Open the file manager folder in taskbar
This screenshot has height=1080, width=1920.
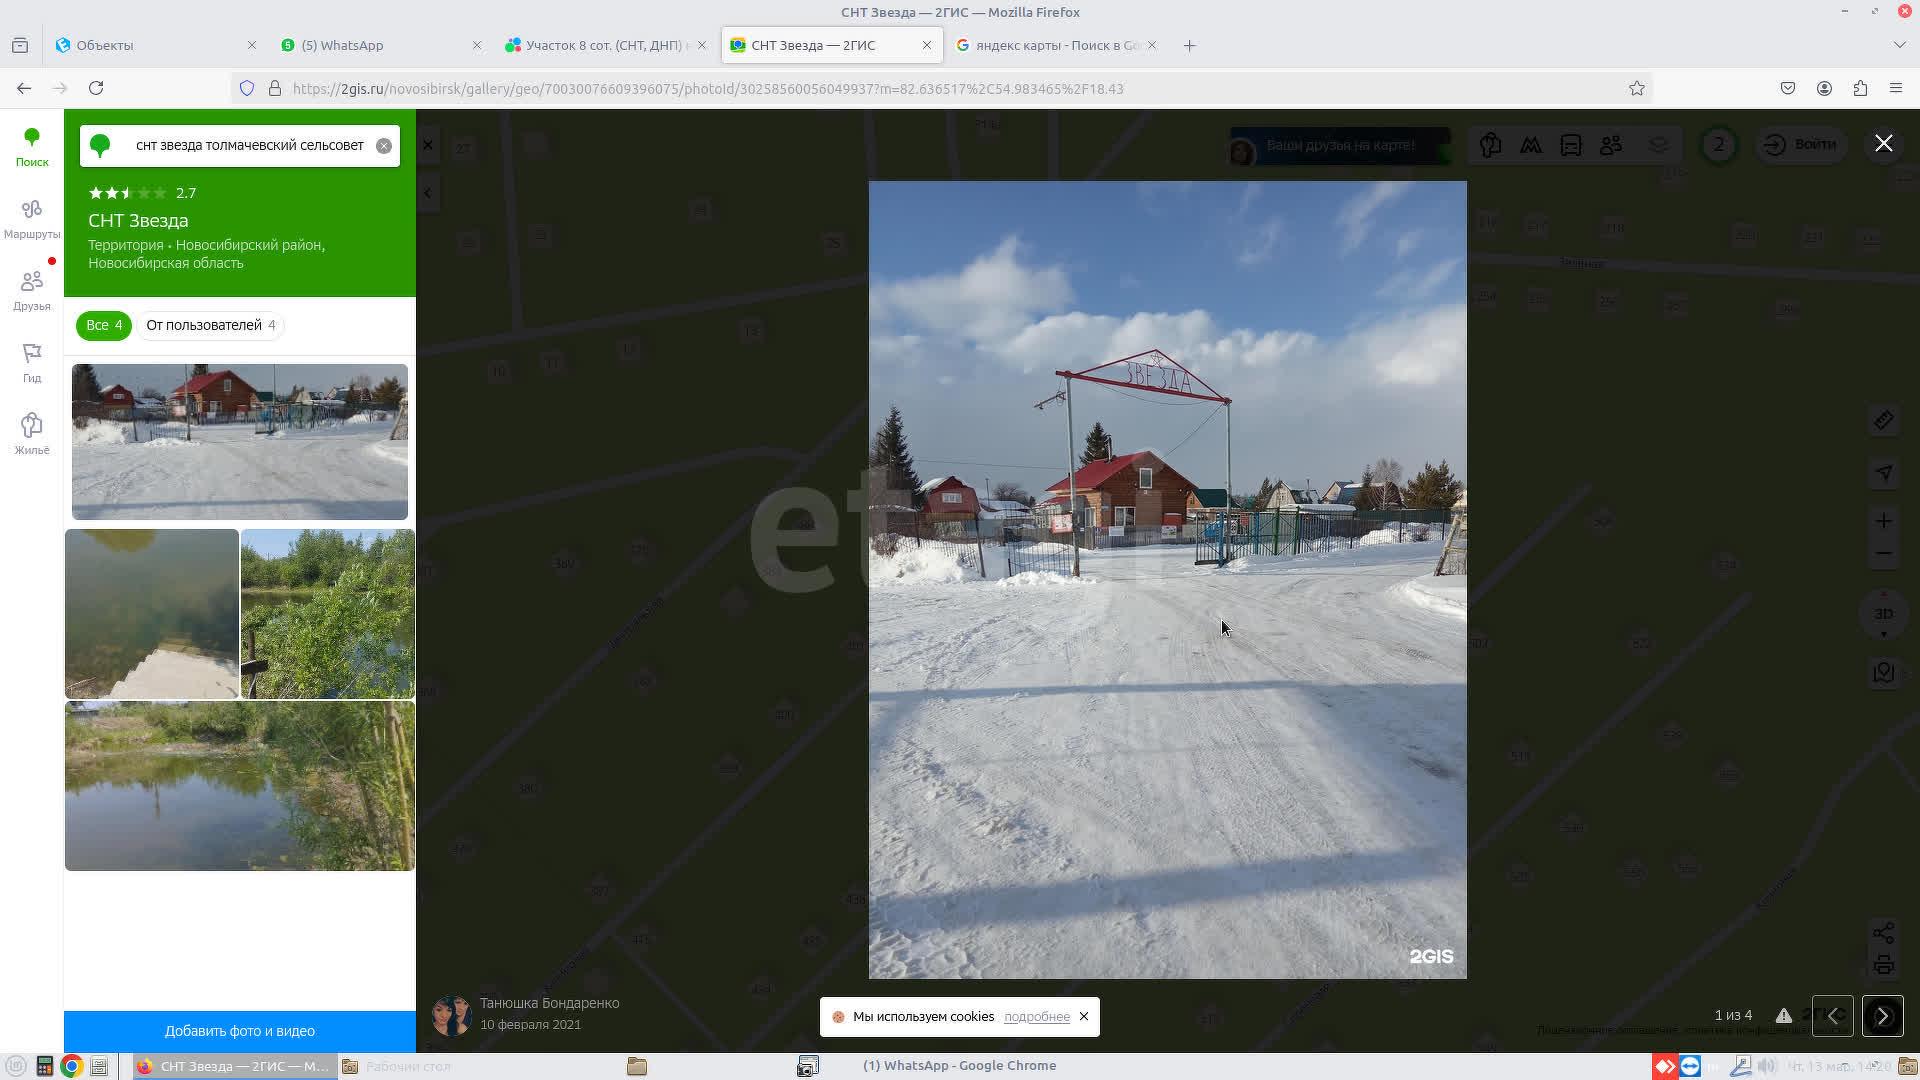click(637, 1066)
